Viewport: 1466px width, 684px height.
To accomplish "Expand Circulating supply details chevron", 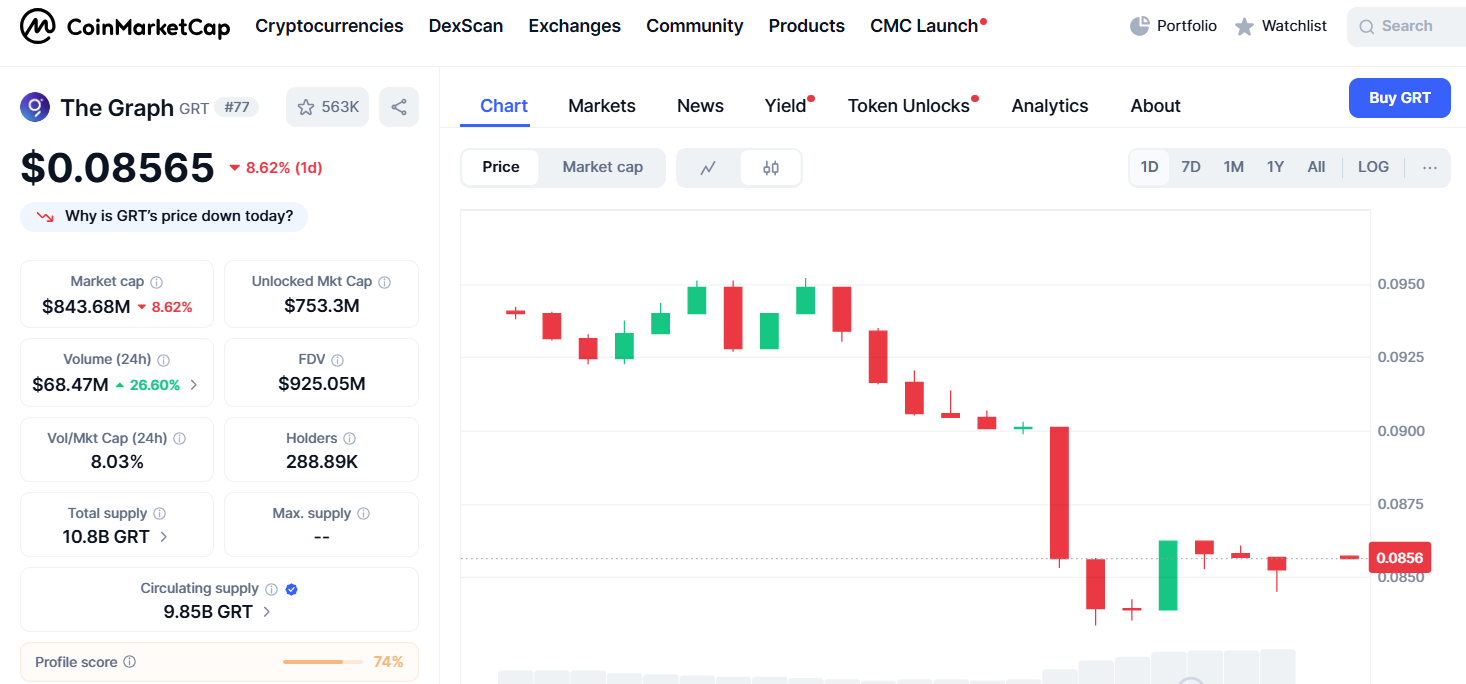I will pos(267,612).
